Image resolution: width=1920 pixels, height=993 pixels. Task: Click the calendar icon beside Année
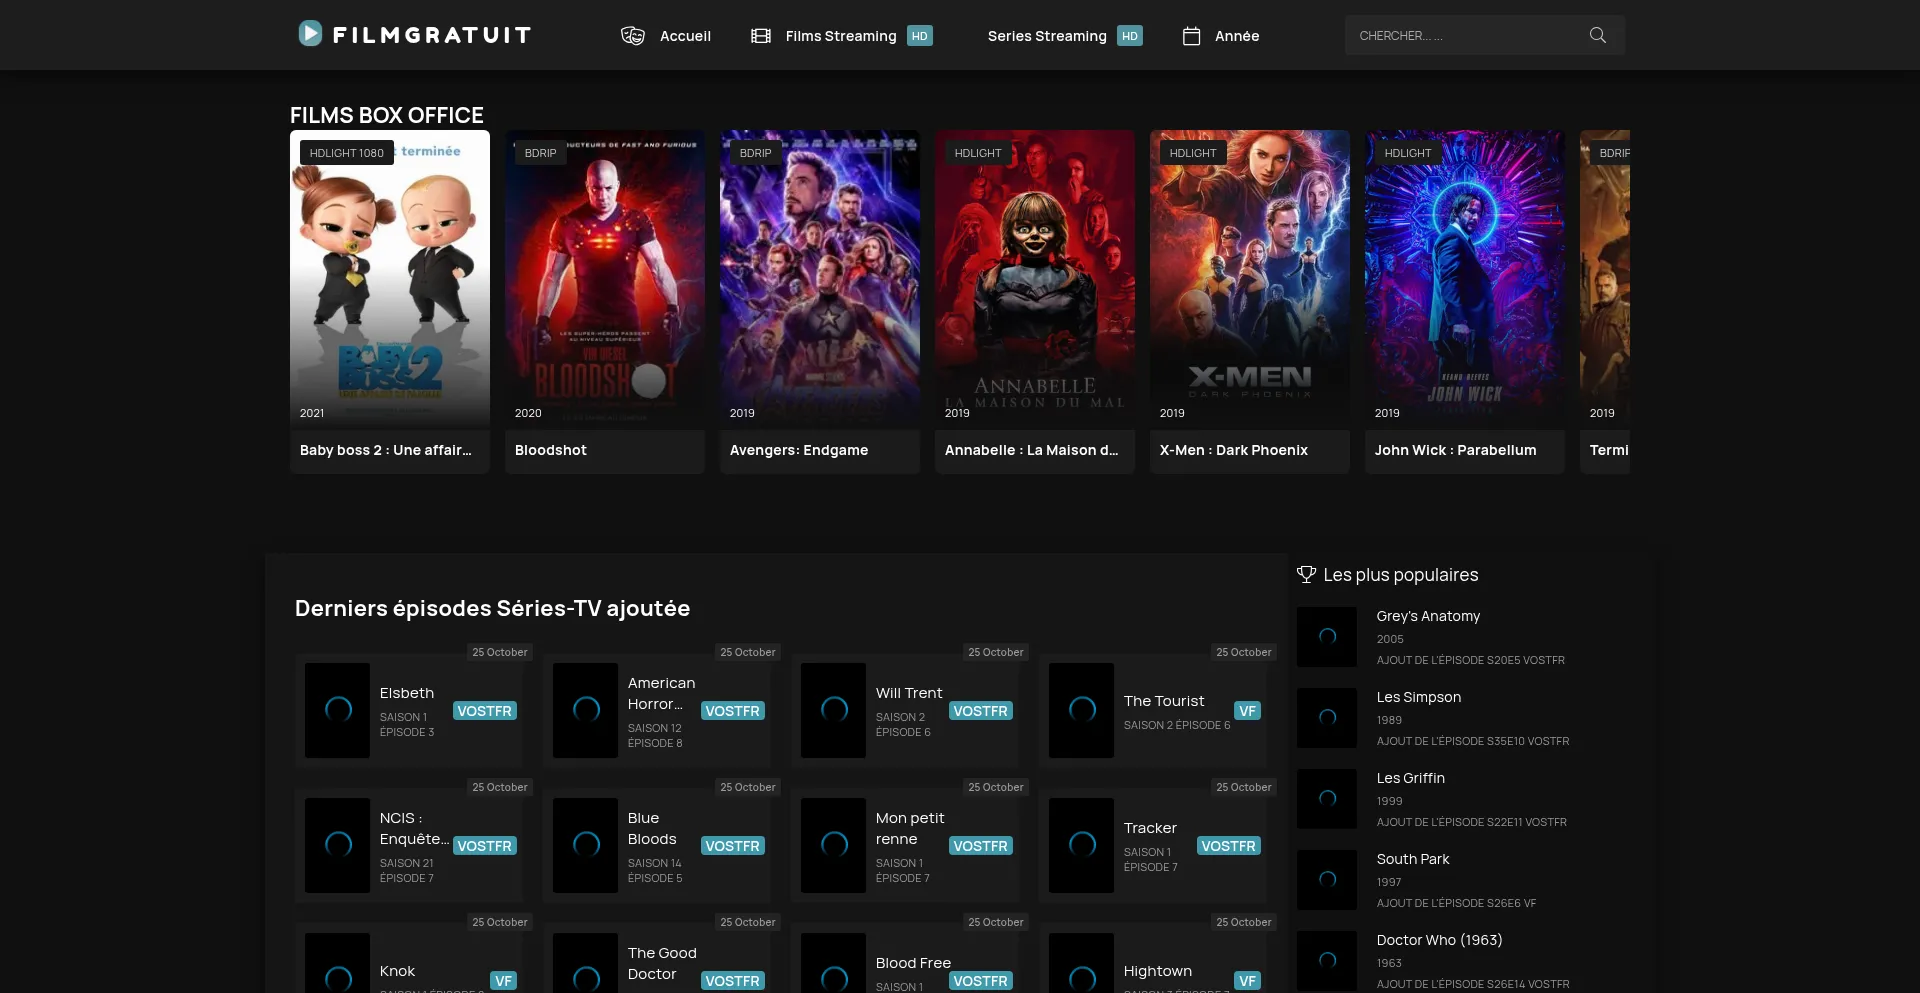(1191, 36)
